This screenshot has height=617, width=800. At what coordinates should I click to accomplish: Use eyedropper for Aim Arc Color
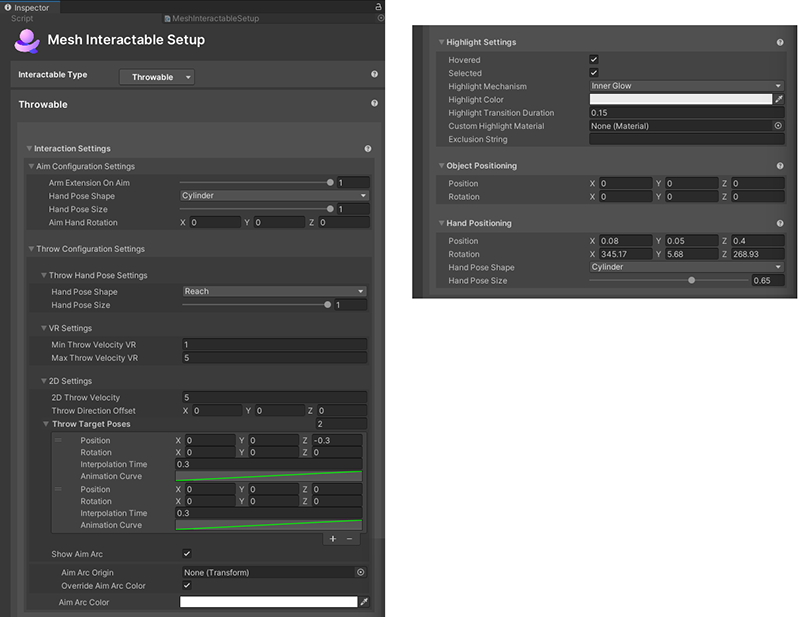(x=364, y=602)
